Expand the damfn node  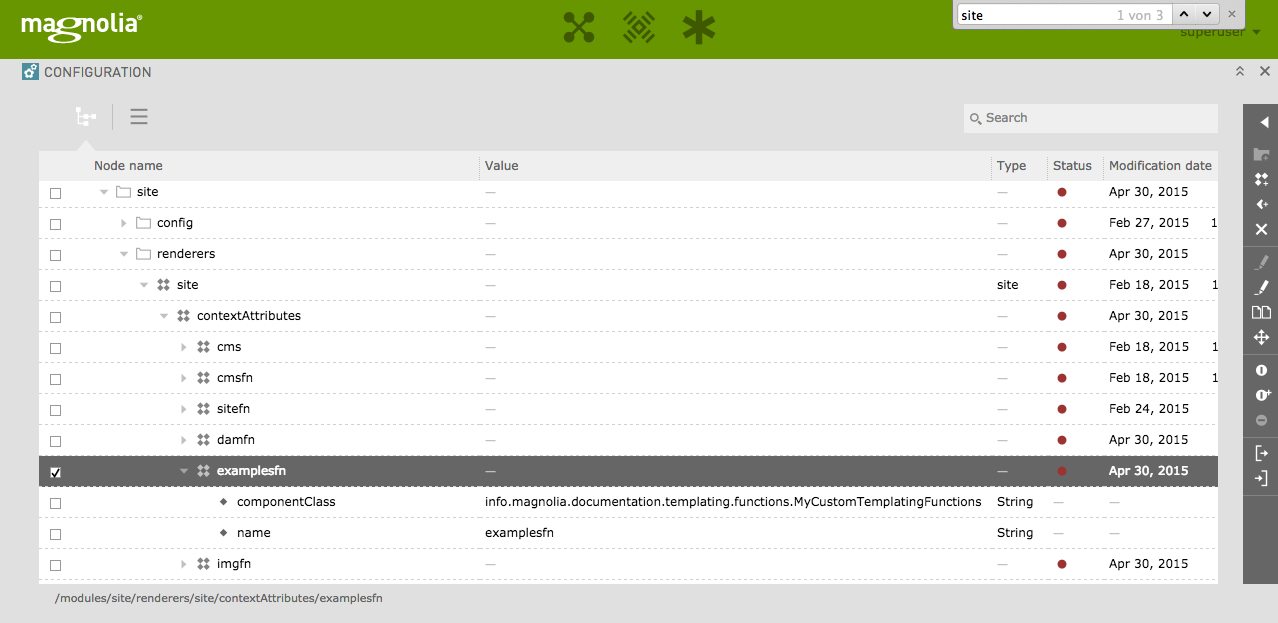pos(184,440)
